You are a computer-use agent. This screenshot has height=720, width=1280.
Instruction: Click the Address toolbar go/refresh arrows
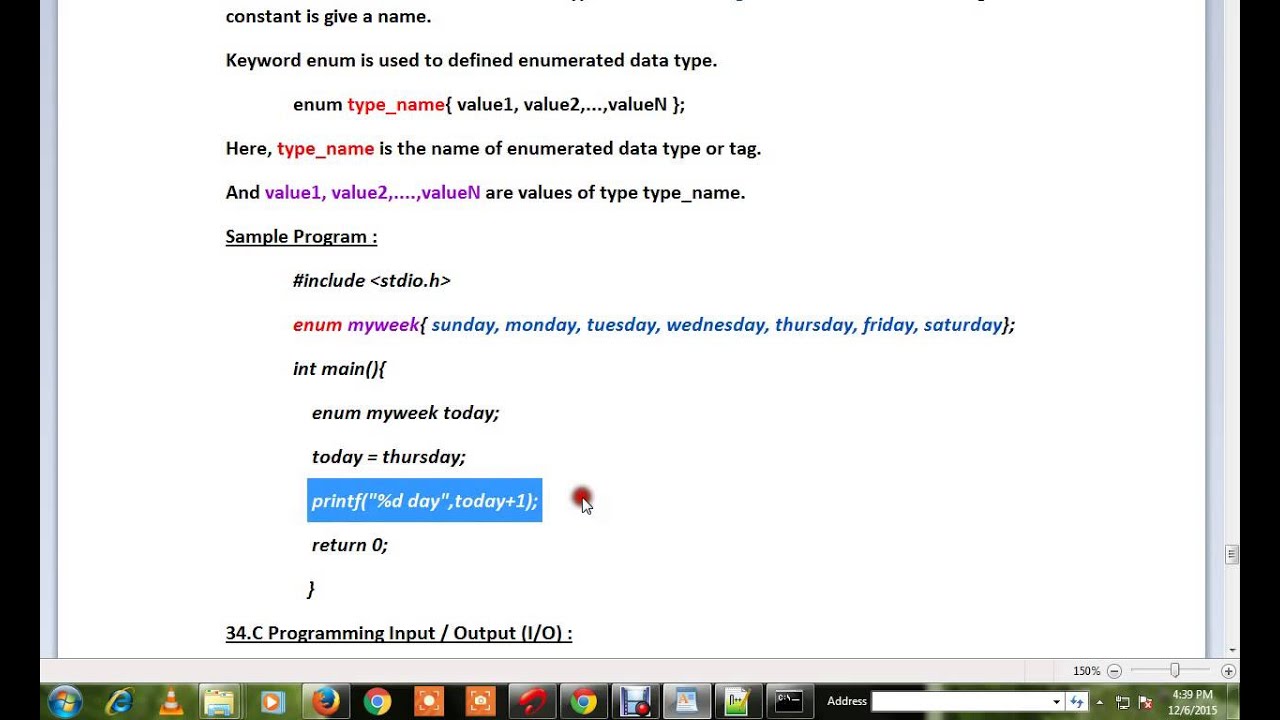point(1076,702)
